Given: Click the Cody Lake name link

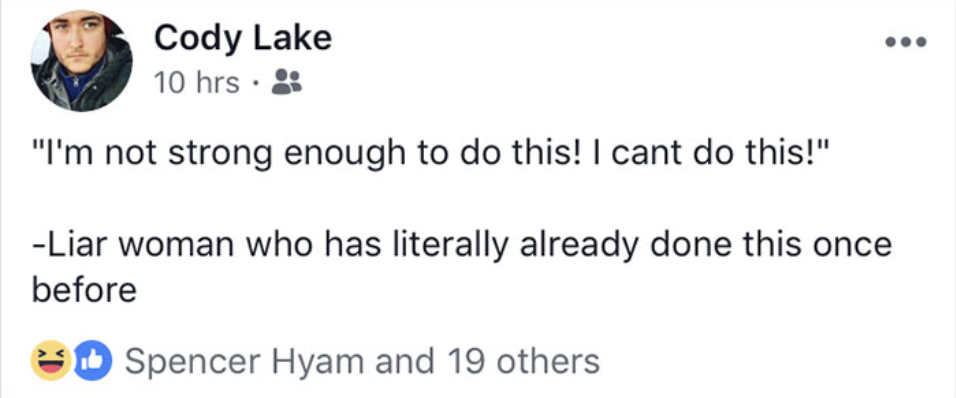Looking at the screenshot, I should click(x=243, y=39).
